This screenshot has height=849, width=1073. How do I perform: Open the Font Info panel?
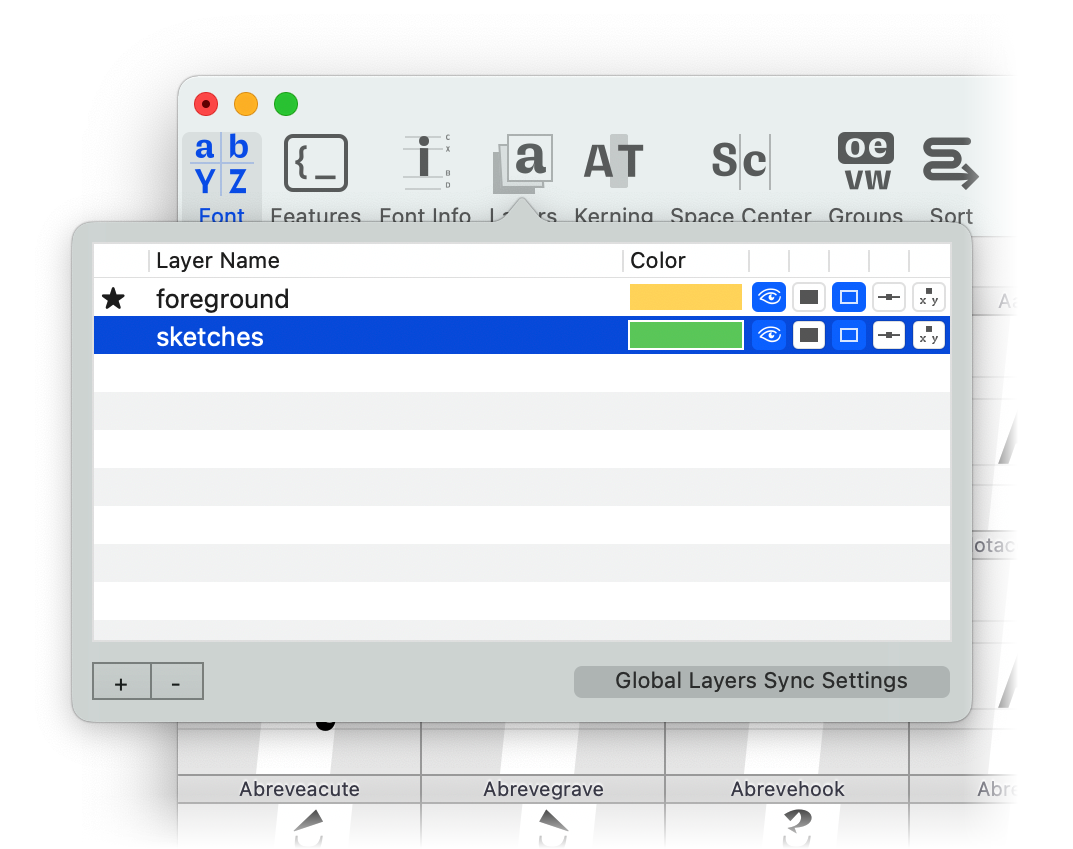click(425, 163)
